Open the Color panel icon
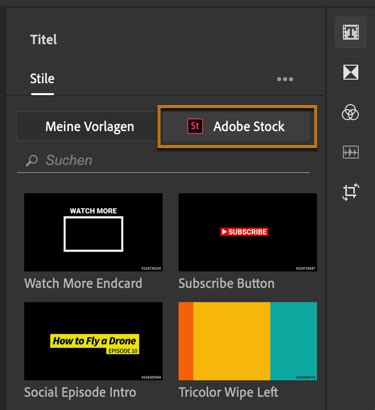The height and width of the screenshot is (410, 375). pyautogui.click(x=351, y=112)
